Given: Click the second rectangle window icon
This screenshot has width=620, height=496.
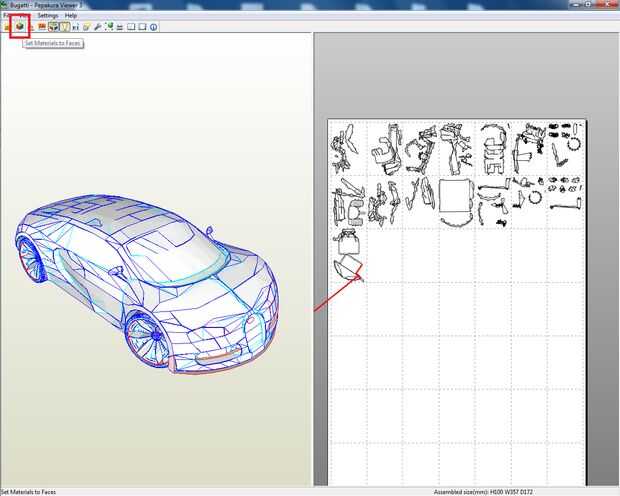Looking at the screenshot, I should (x=142, y=27).
